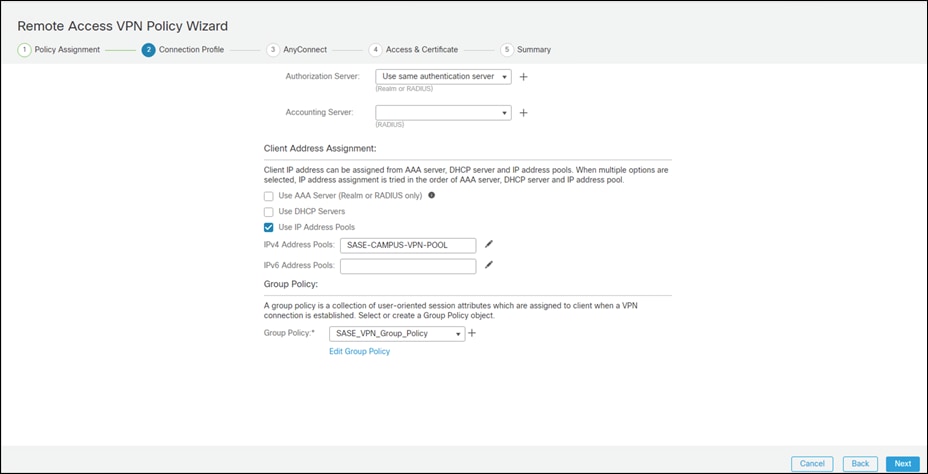Image resolution: width=928 pixels, height=474 pixels.
Task: Click the Accounting Server label
Action: pyautogui.click(x=320, y=112)
